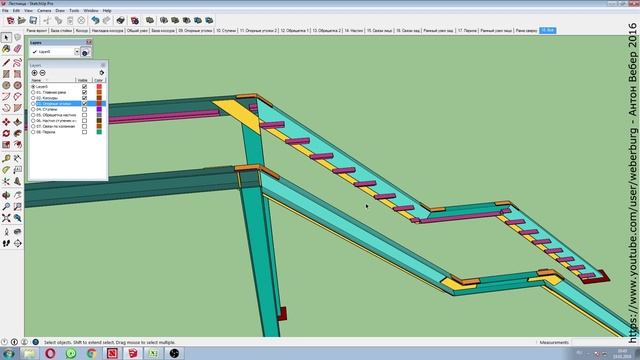This screenshot has height=360, width=640.
Task: Enable visibility for 04 layer
Action: 84,109
